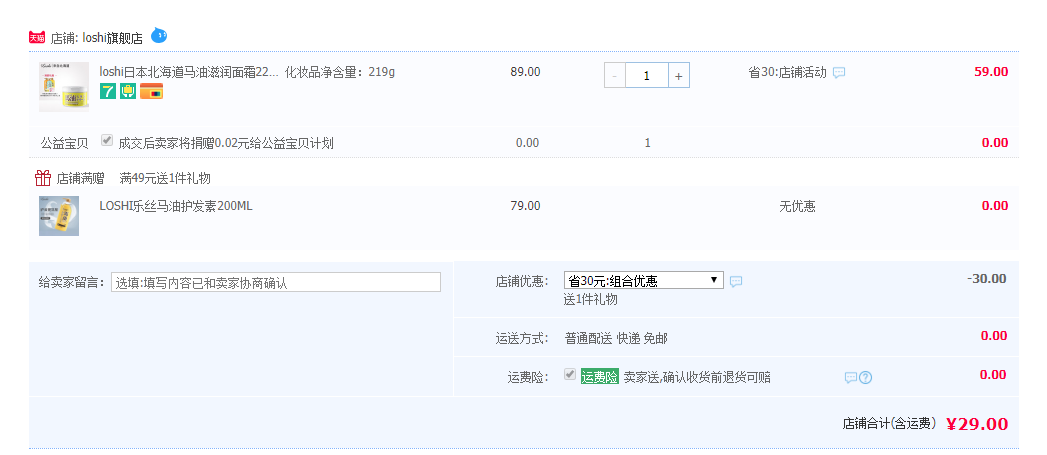Increase quantity with the plus button
The width and height of the screenshot is (1047, 455).
click(678, 75)
